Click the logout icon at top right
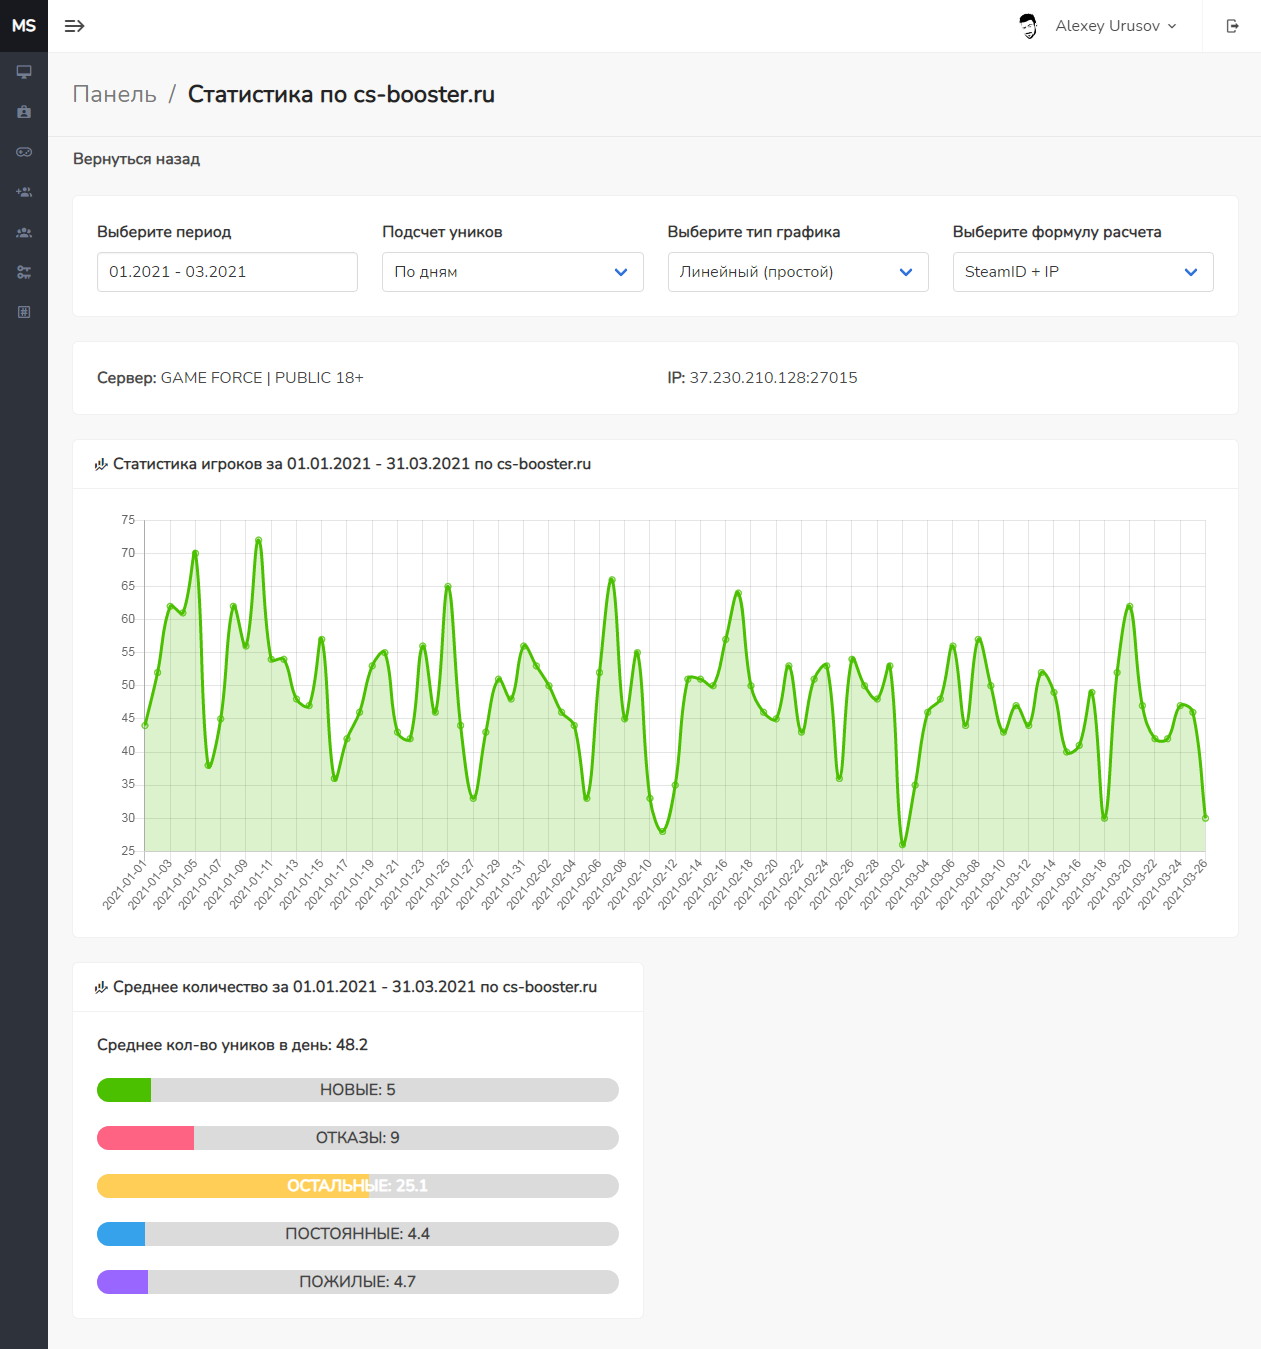The height and width of the screenshot is (1349, 1261). [x=1232, y=26]
